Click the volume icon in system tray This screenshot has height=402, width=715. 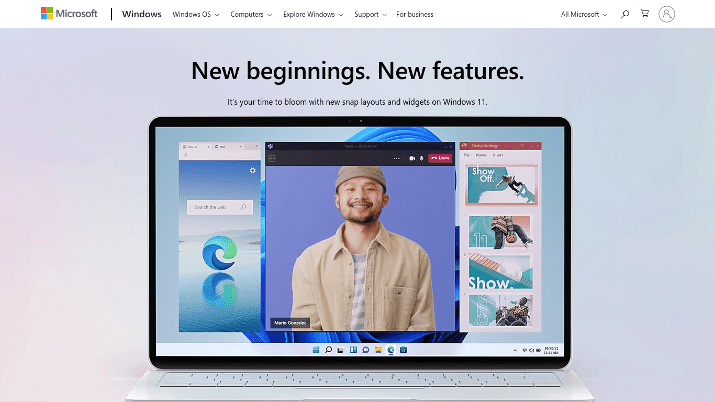point(531,350)
